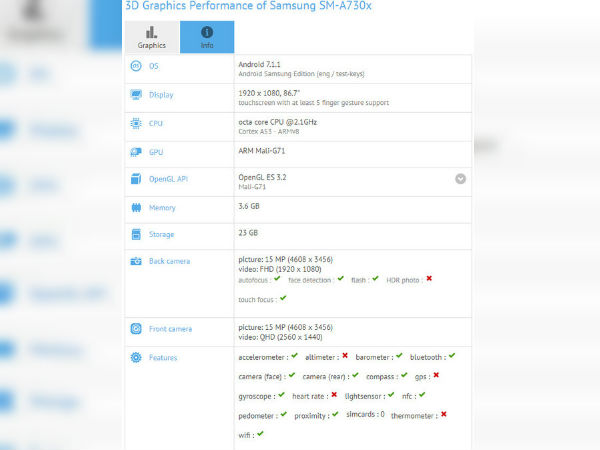Click the HDR photo red cross
The image size is (600, 450).
[x=429, y=279]
